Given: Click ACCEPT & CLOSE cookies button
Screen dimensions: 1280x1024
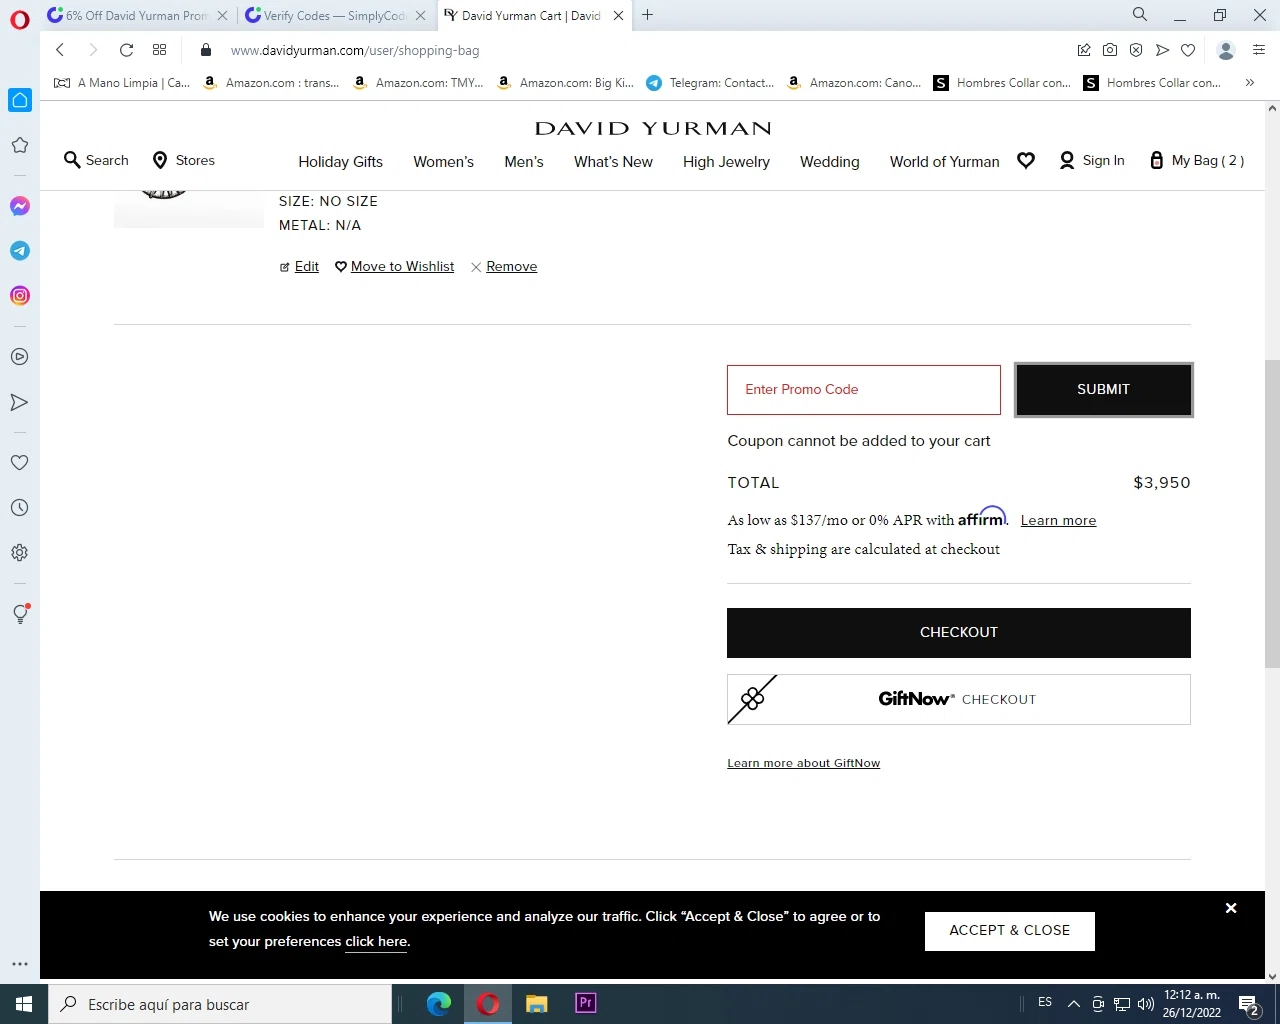Looking at the screenshot, I should (x=1009, y=931).
